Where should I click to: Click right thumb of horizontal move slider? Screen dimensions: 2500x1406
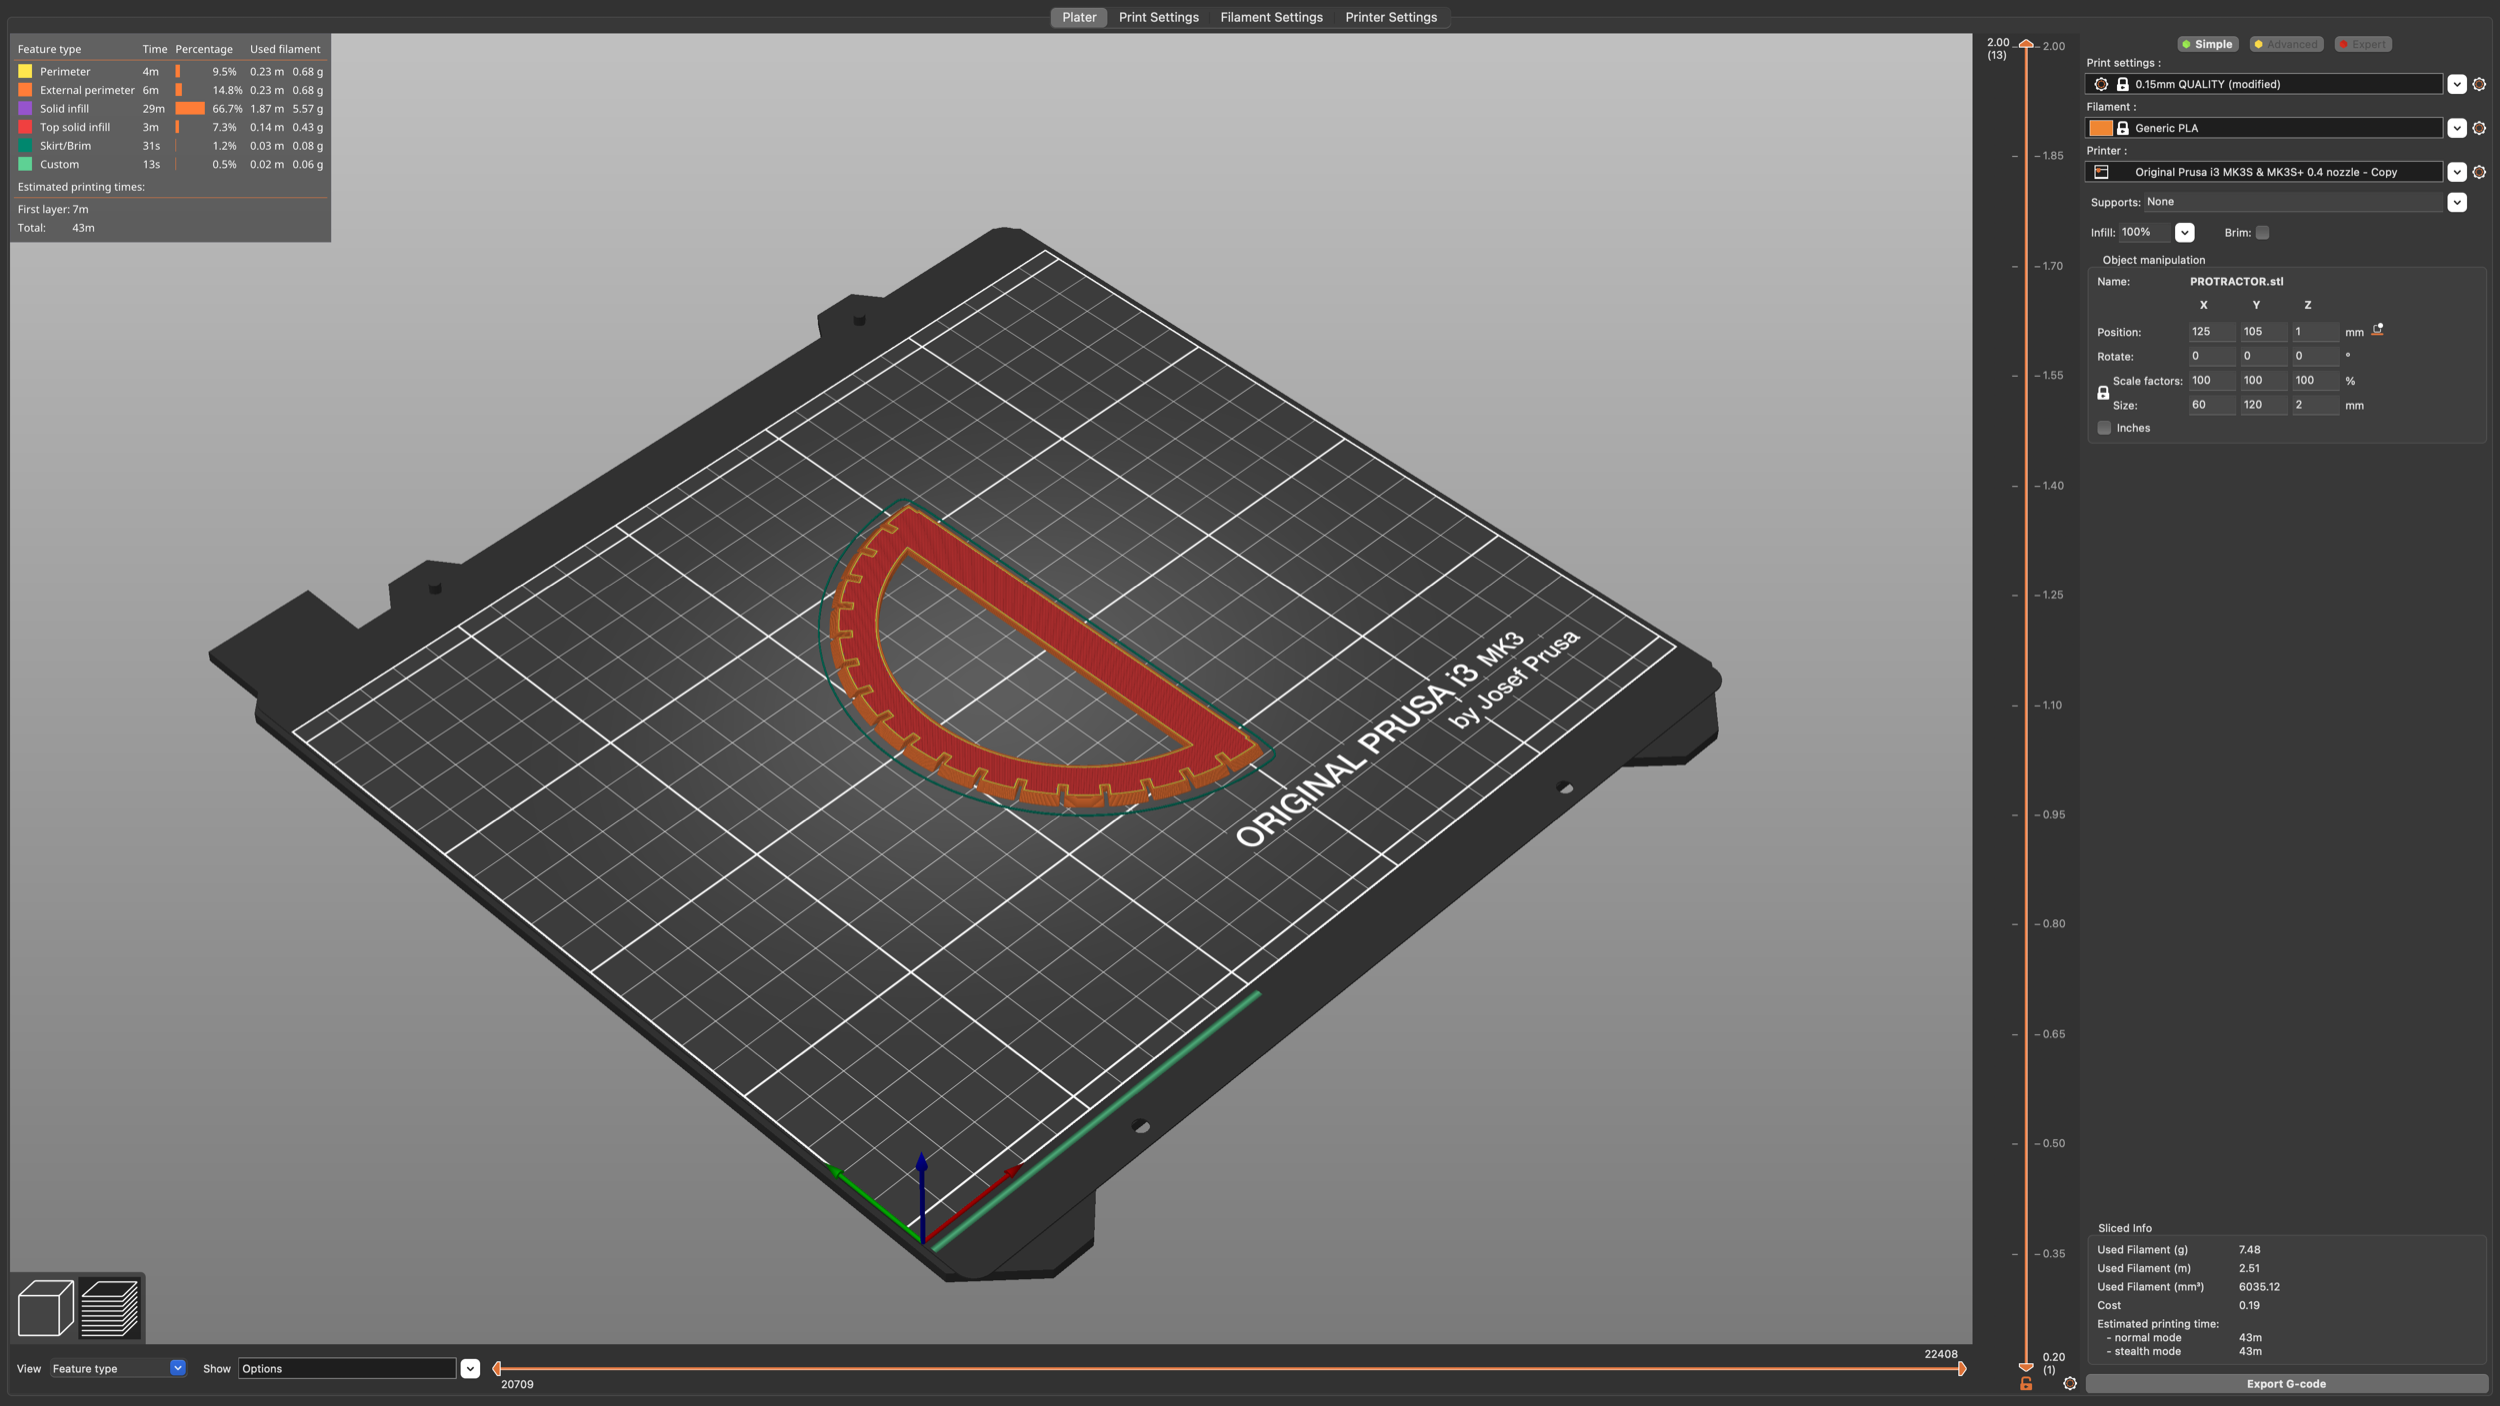coord(1962,1368)
